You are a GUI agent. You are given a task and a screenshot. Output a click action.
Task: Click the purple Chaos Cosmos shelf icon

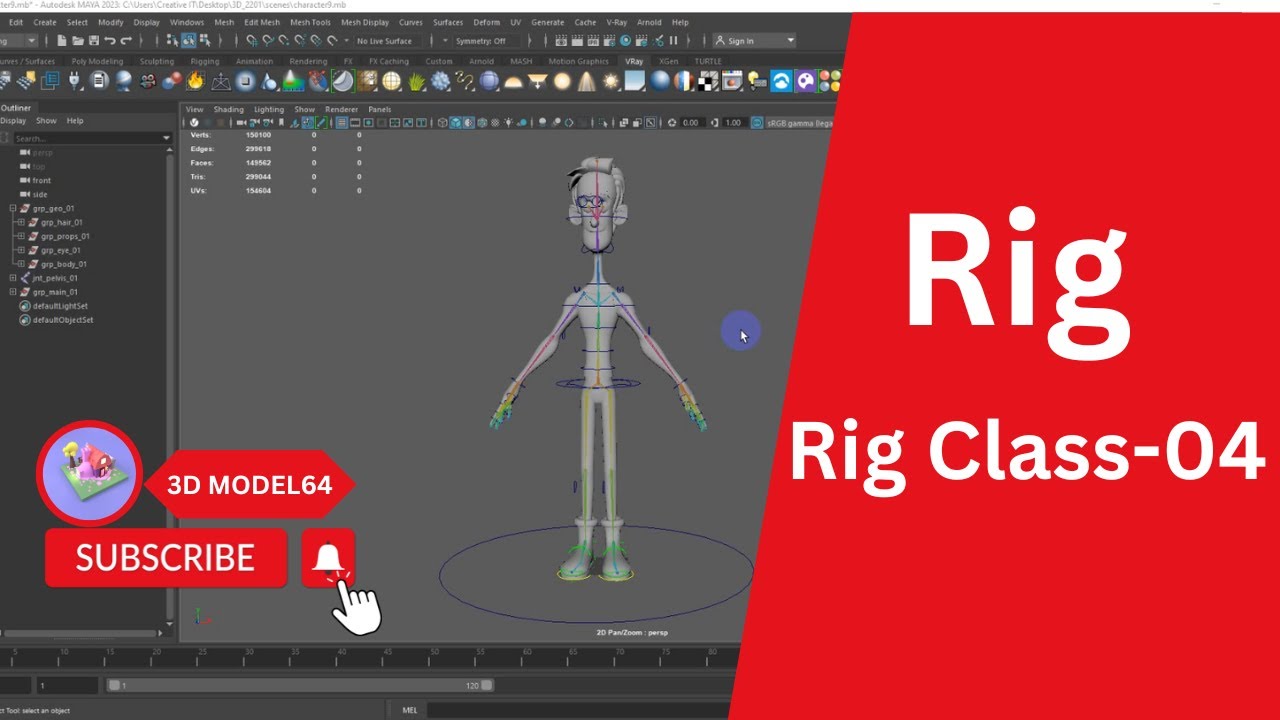point(805,81)
